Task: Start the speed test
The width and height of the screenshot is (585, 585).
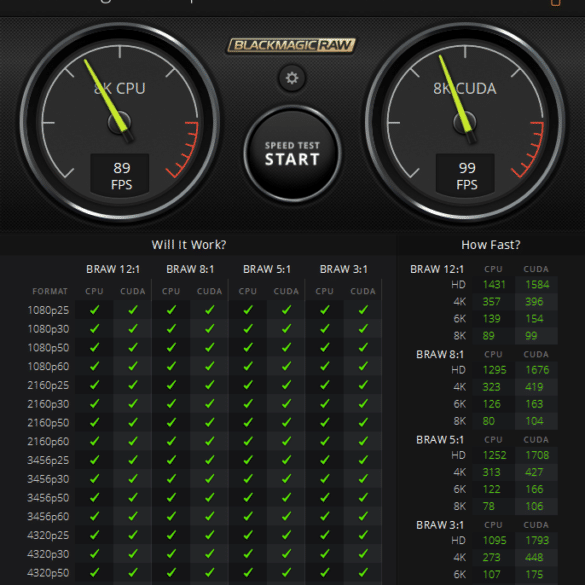Action: point(292,154)
